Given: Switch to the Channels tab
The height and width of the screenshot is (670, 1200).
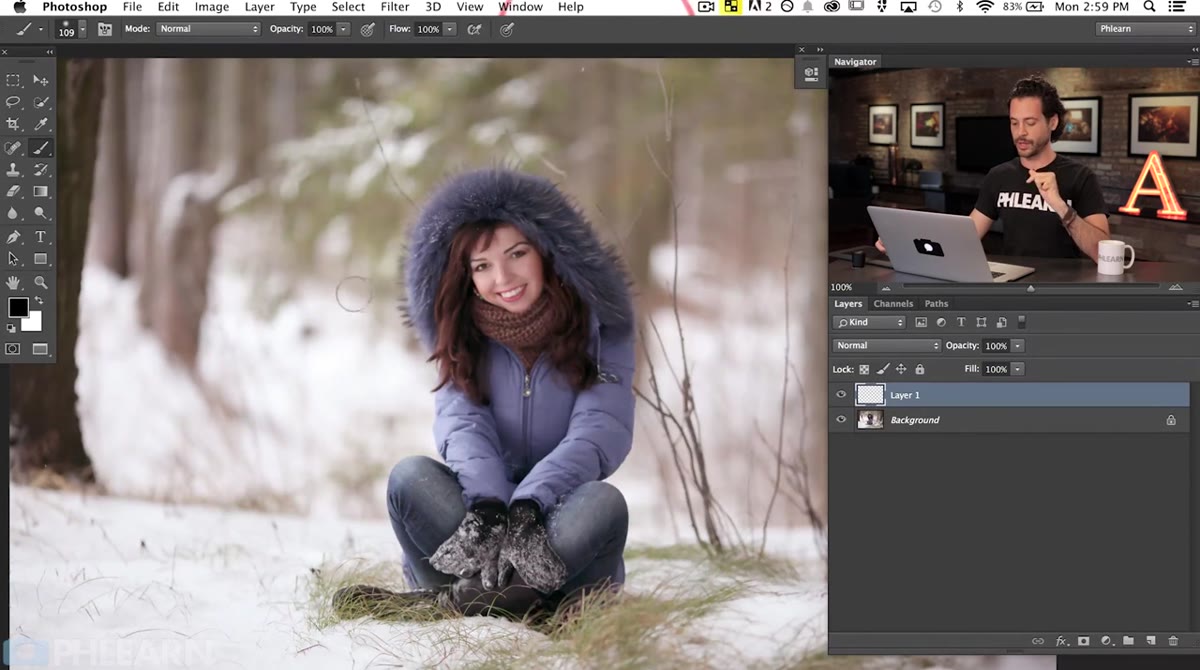Looking at the screenshot, I should click(x=893, y=304).
